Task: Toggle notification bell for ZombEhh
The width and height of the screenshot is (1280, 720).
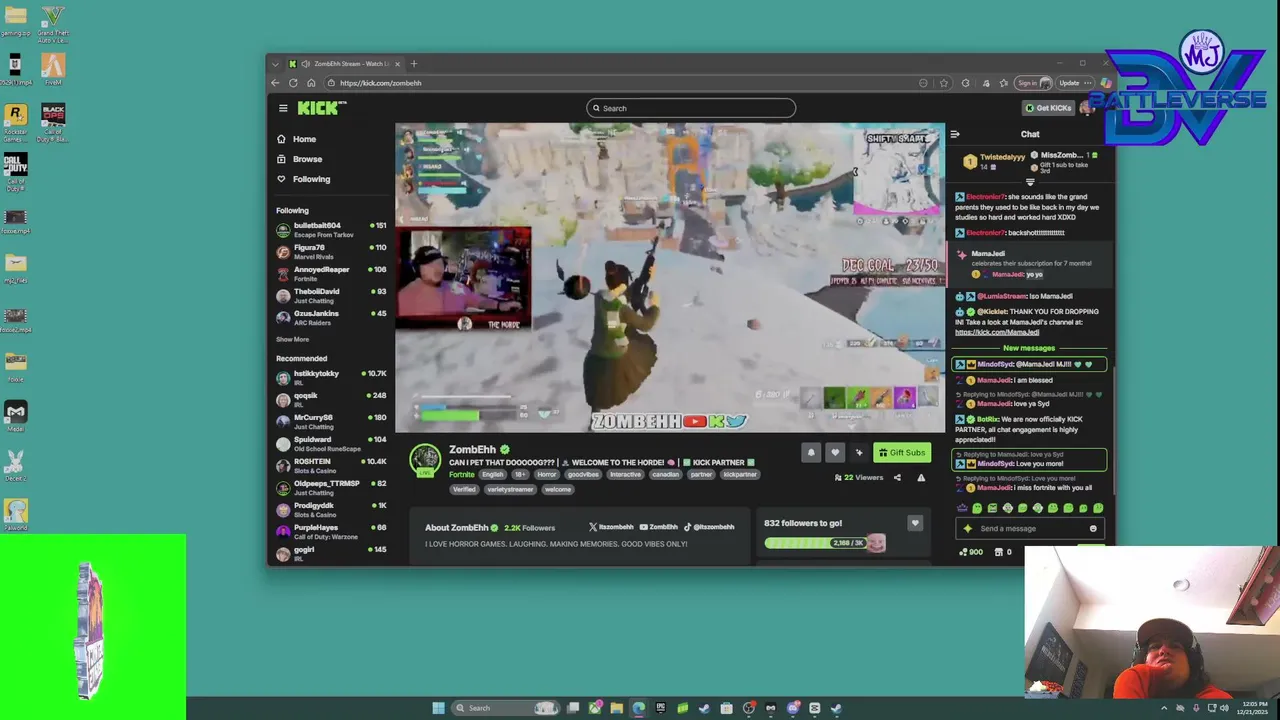Action: pos(811,452)
